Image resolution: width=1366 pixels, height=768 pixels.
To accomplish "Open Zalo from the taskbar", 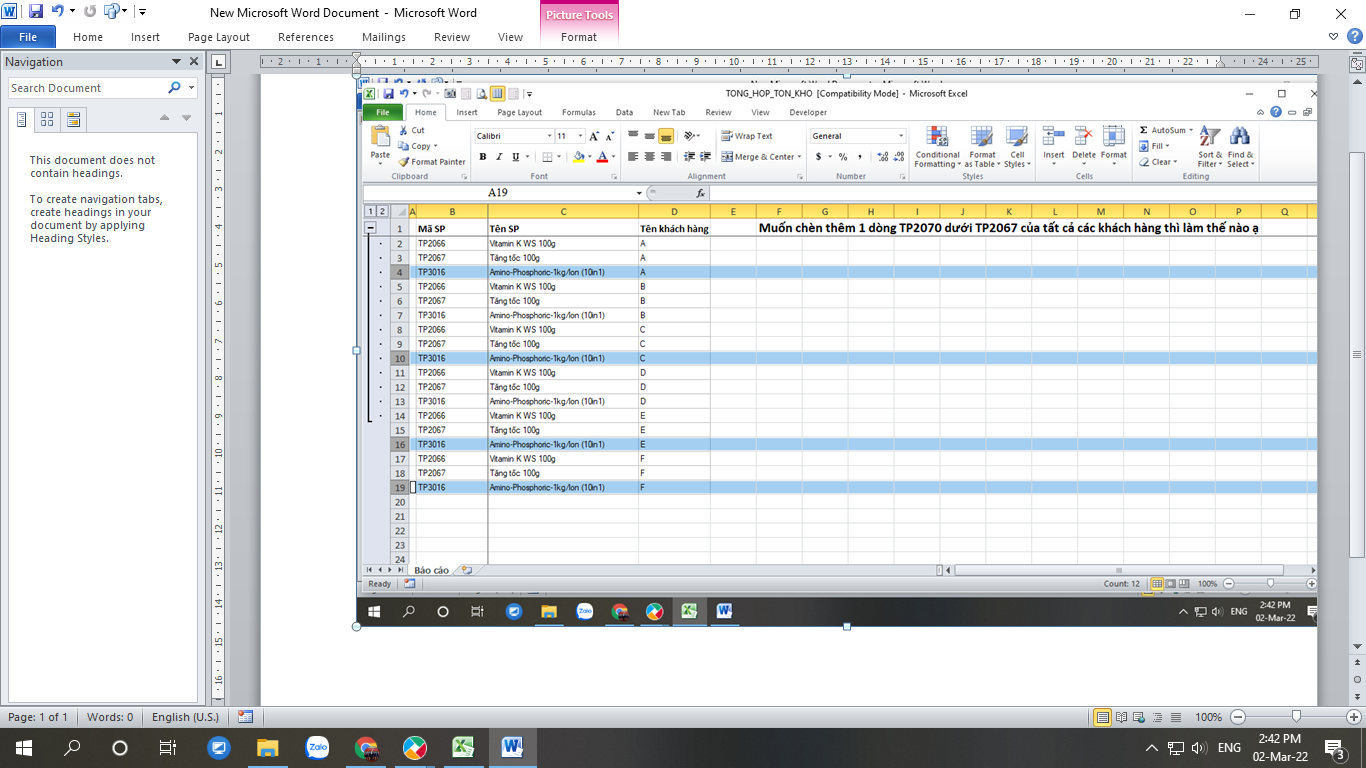I will pos(317,748).
